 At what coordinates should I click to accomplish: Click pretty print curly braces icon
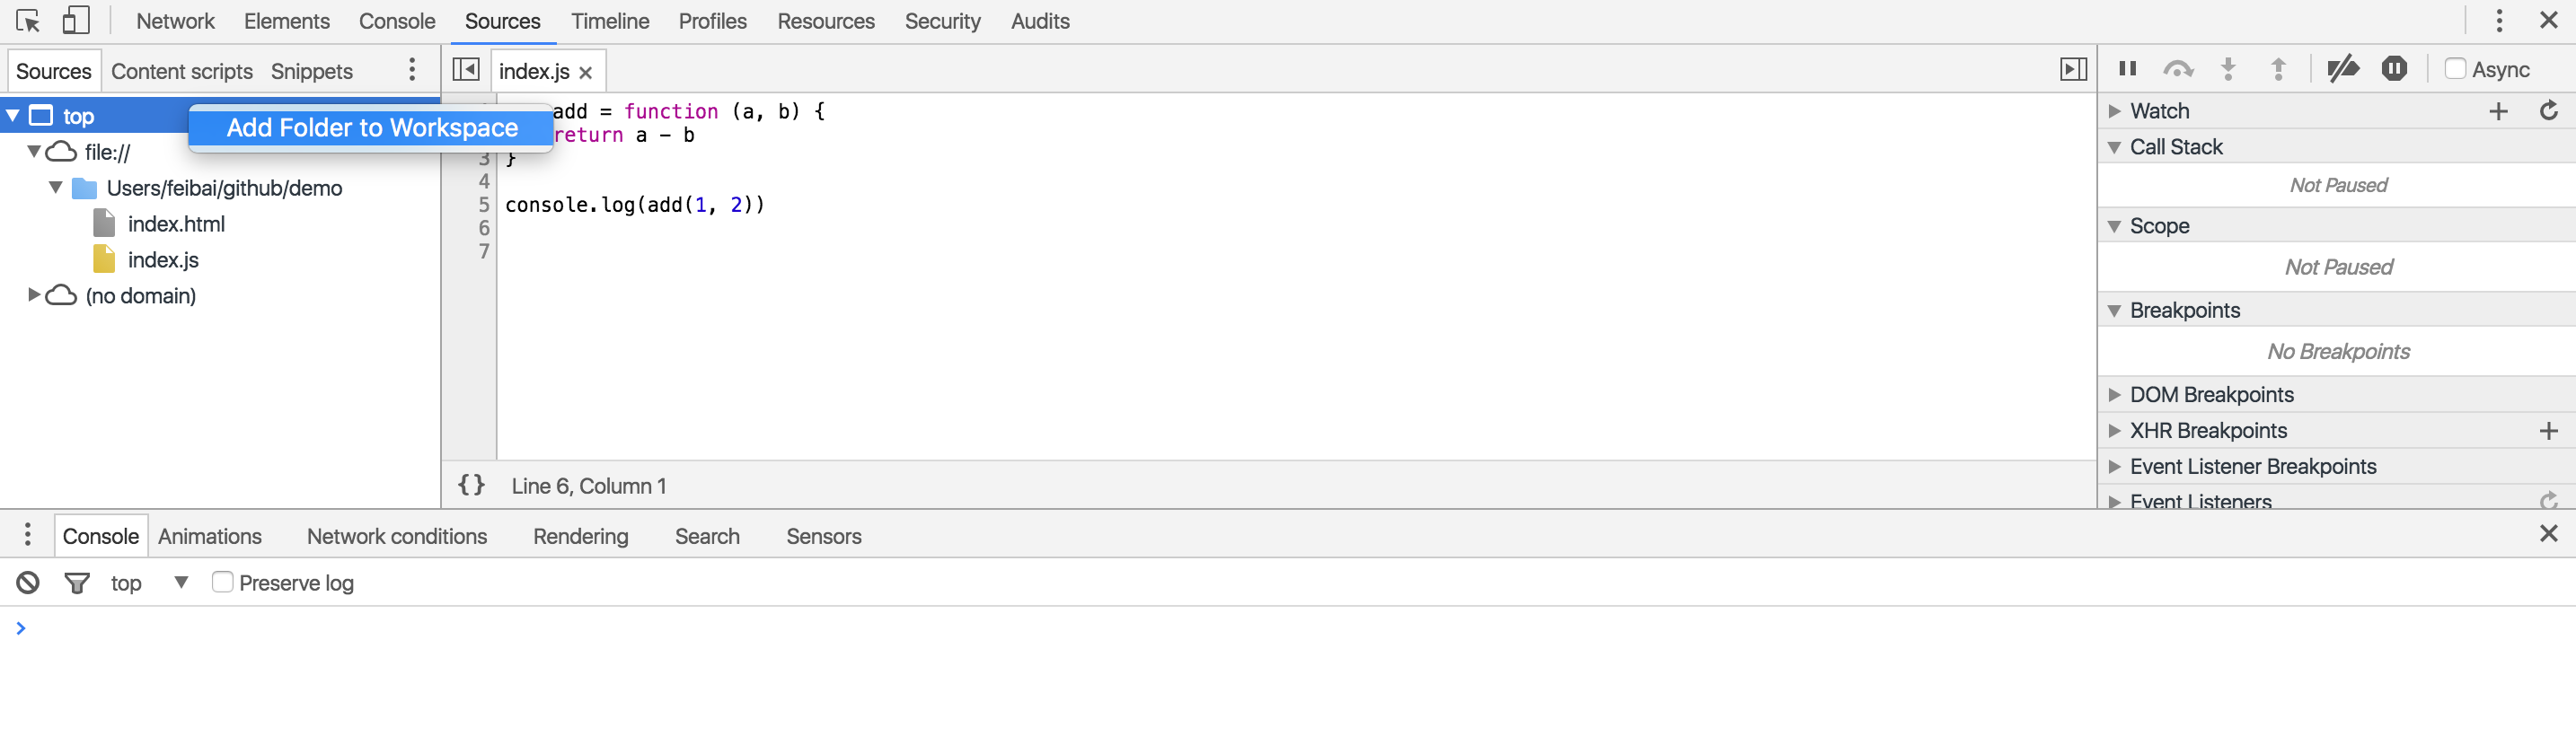coord(471,486)
